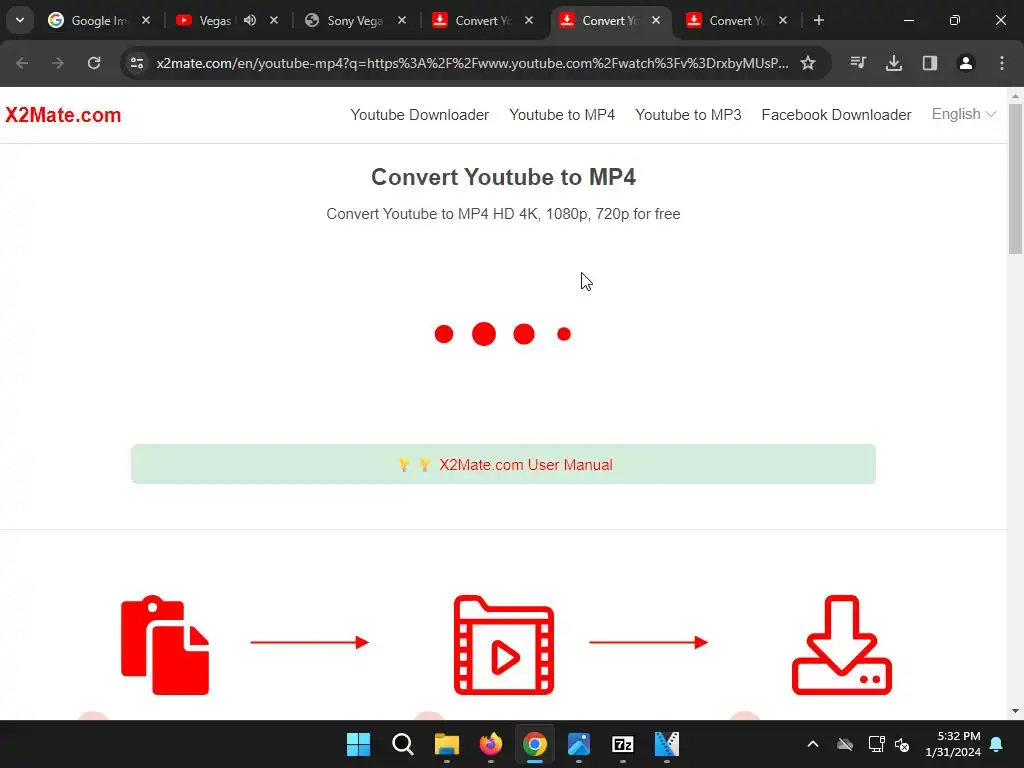Toggle the Chrome side panel
The image size is (1024, 768).
point(929,63)
